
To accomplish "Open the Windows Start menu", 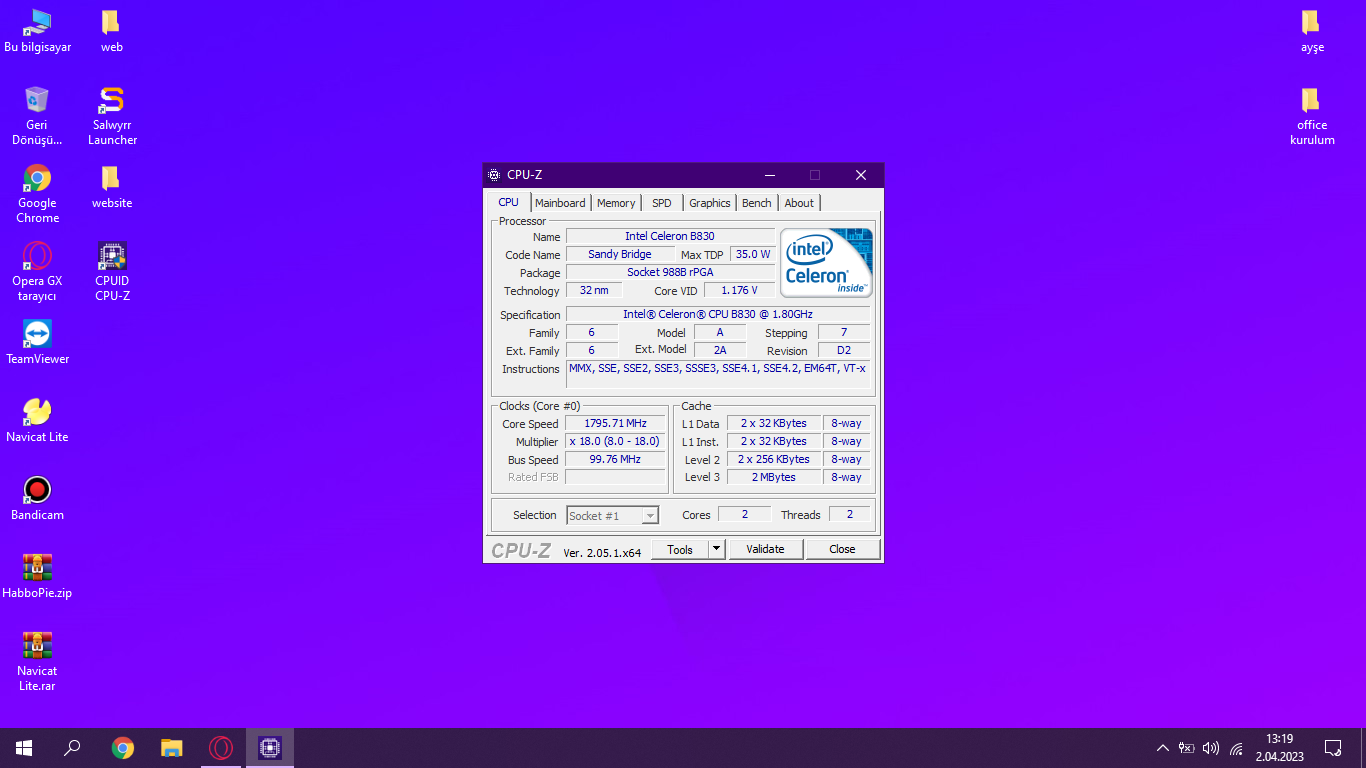I will point(24,748).
